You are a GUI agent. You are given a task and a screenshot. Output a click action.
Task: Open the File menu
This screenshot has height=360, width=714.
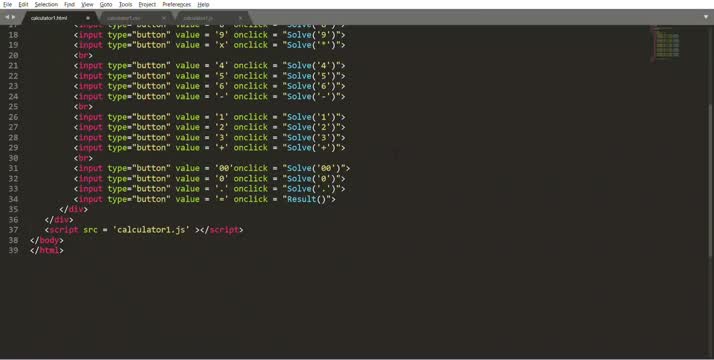[x=7, y=4]
